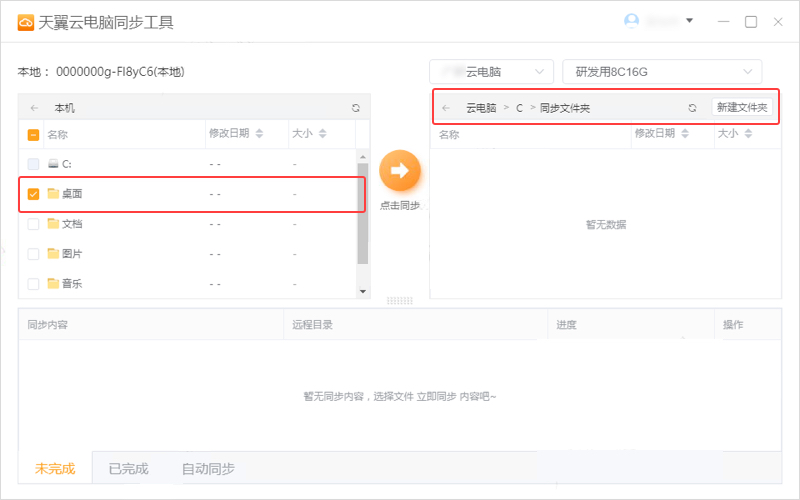Toggle the select-all checkbox beside 名称
800x500 pixels.
coord(33,135)
